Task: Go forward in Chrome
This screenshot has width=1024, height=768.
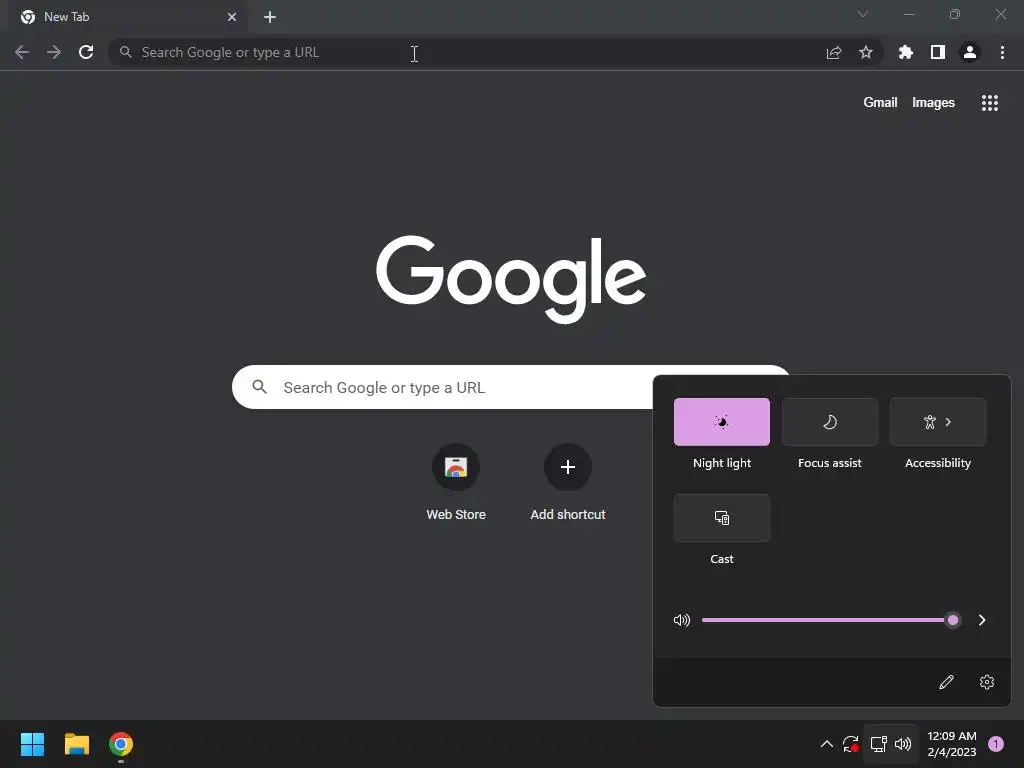Action: tap(54, 52)
